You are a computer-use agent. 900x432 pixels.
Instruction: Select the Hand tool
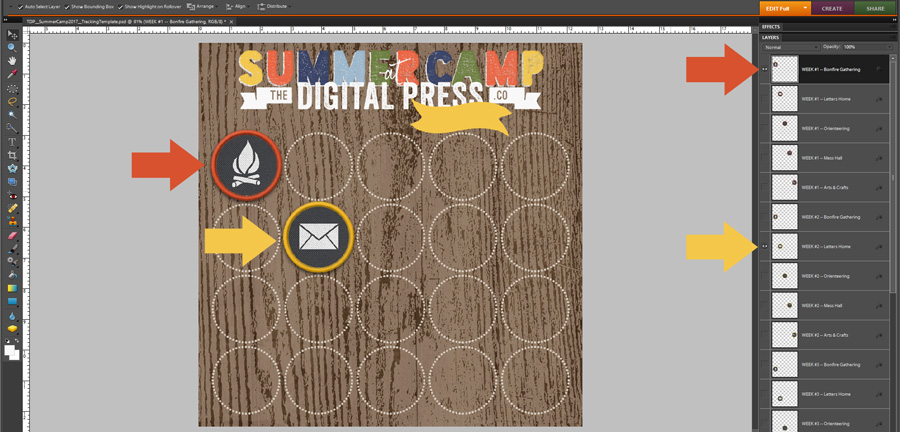(x=12, y=61)
